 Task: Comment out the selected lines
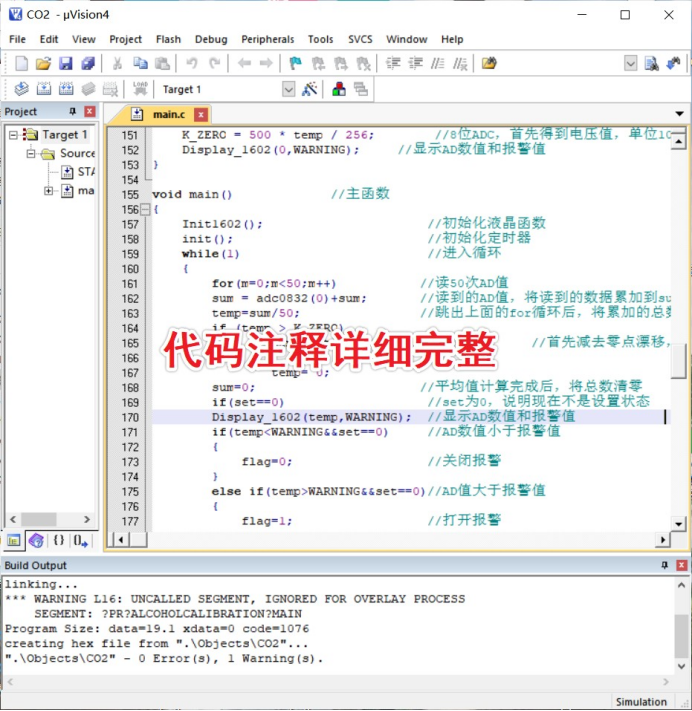tap(438, 63)
